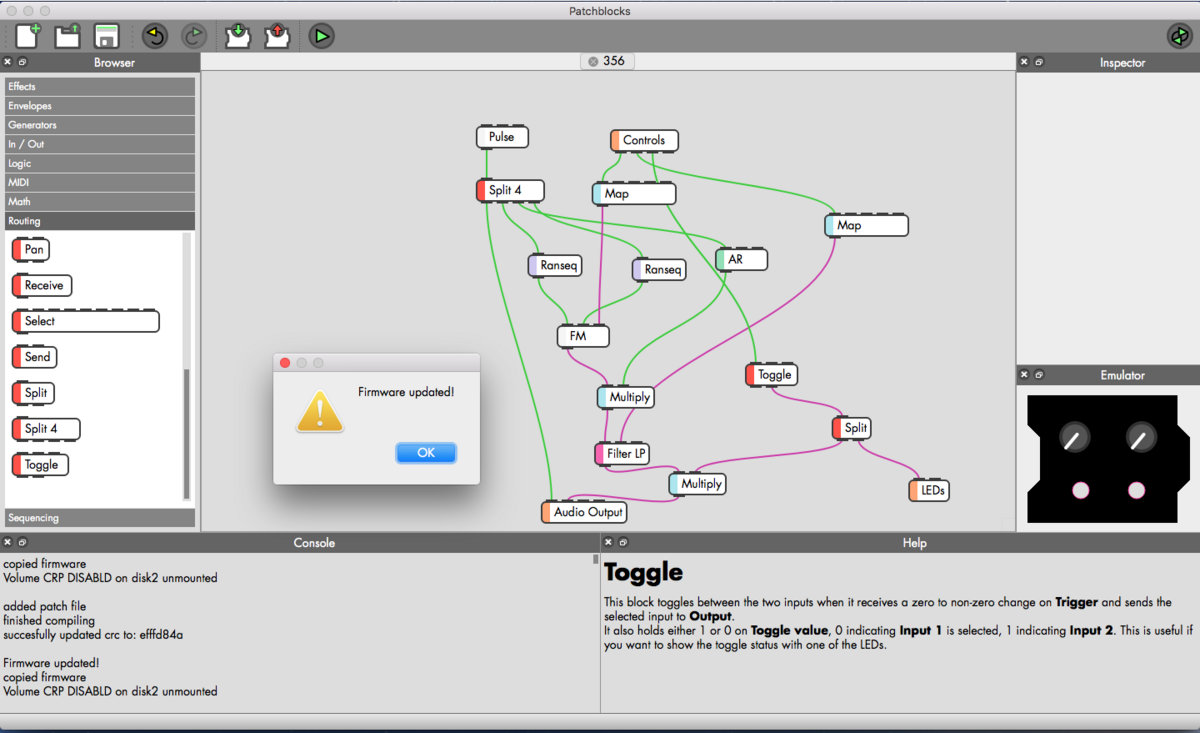Create a new patch file
Viewport: 1200px width, 733px height.
pyautogui.click(x=27, y=37)
